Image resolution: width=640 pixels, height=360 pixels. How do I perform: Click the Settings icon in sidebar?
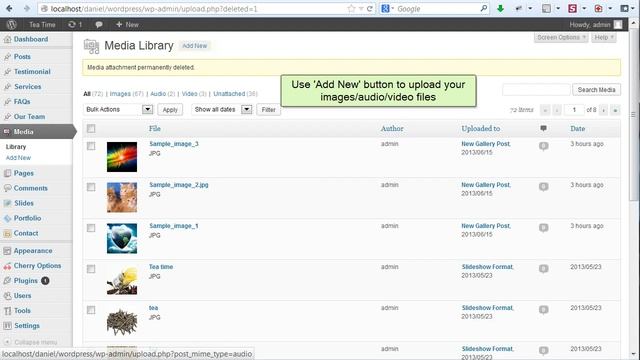pos(7,326)
